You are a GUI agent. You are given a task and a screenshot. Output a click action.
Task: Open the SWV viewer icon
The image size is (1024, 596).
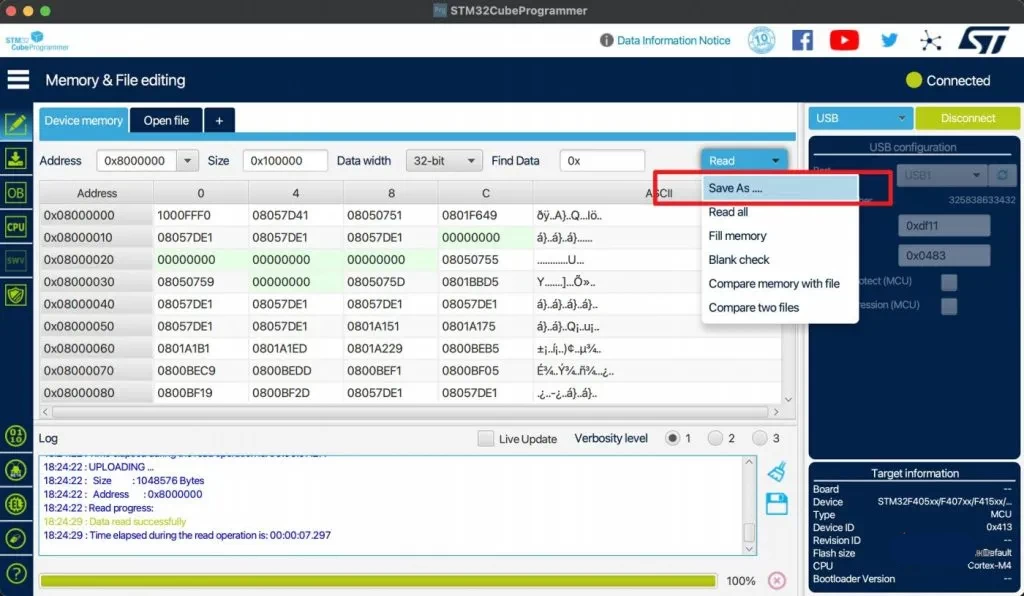point(16,260)
